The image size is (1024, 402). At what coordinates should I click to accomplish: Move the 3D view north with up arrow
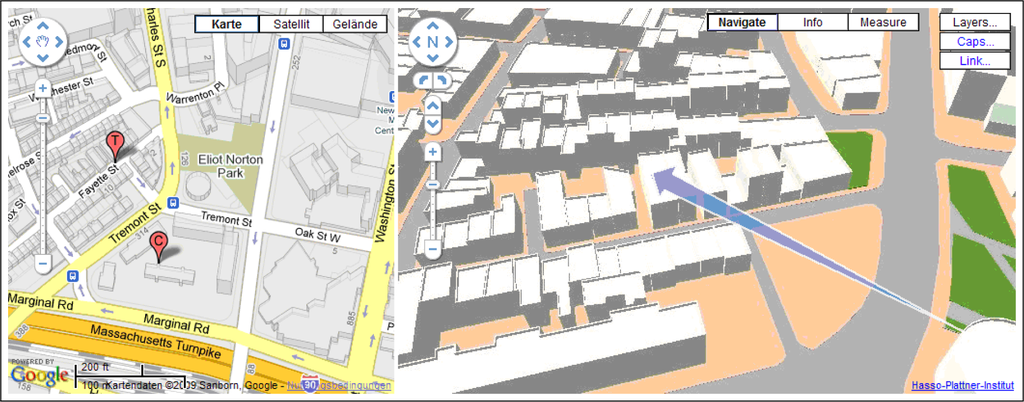click(432, 27)
